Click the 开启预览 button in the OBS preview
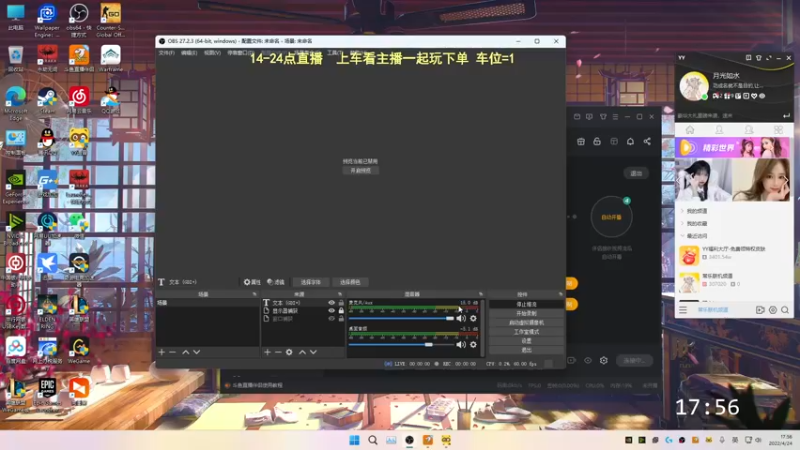 [x=361, y=170]
